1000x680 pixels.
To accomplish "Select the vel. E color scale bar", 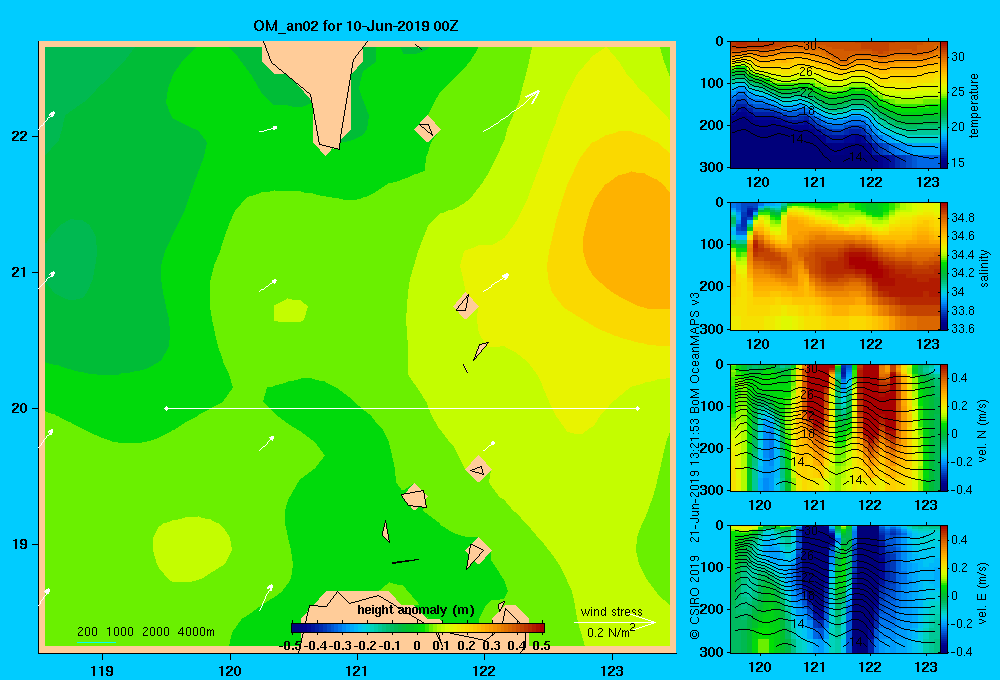I will (x=944, y=589).
